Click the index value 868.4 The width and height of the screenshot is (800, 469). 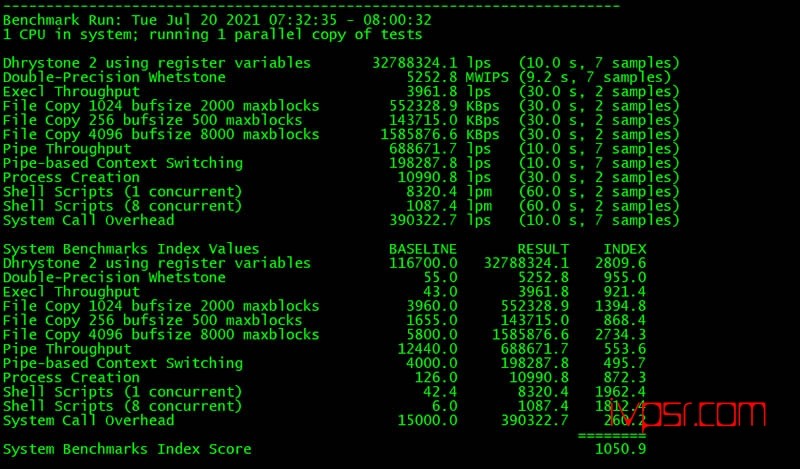(625, 320)
